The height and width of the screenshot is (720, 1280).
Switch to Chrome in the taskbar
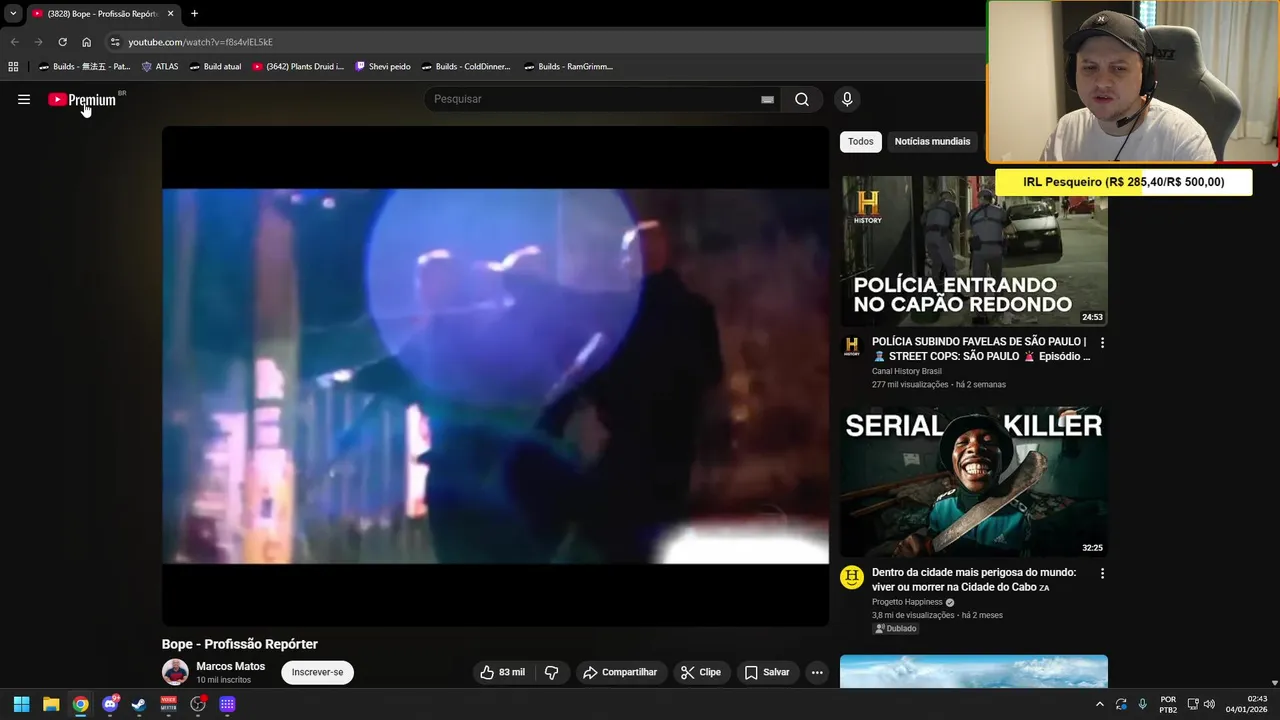(80, 704)
